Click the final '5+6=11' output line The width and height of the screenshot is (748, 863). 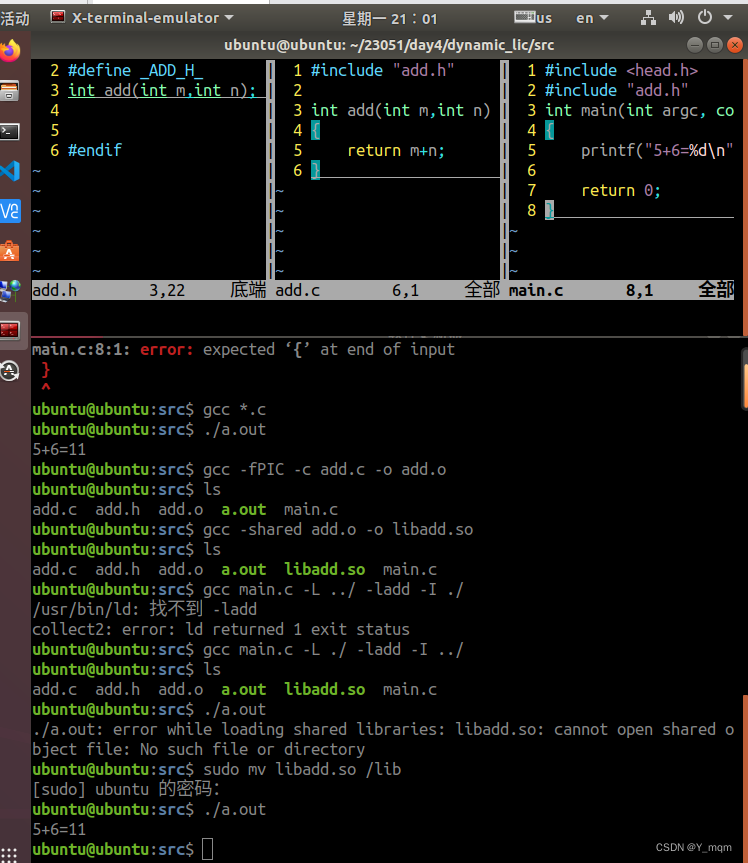click(59, 829)
